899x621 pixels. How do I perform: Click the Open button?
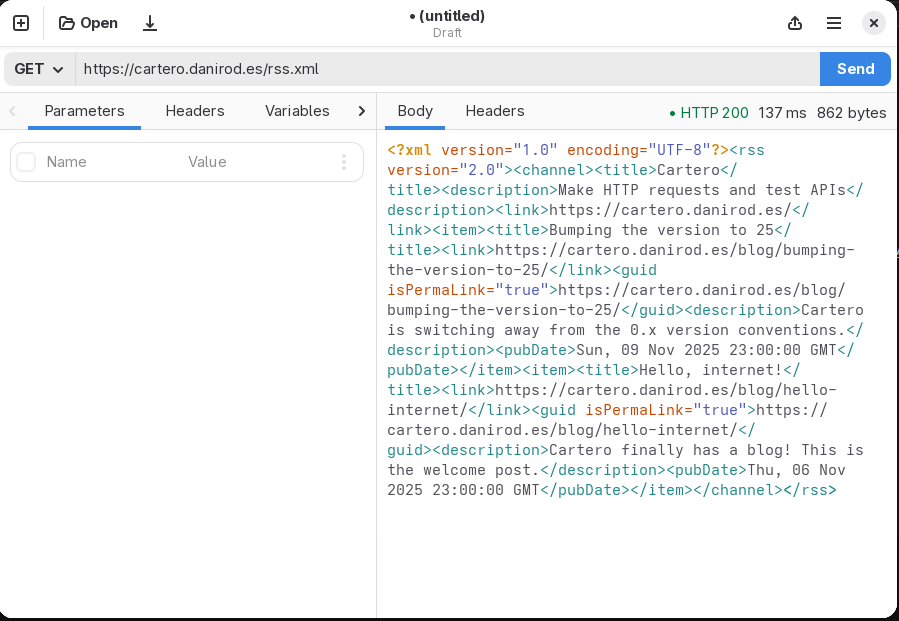88,22
